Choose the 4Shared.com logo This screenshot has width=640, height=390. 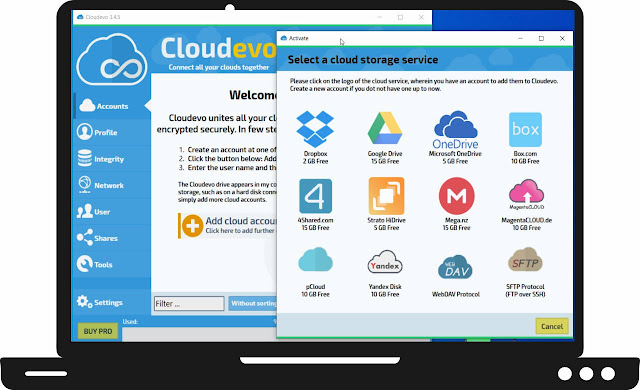(x=315, y=196)
